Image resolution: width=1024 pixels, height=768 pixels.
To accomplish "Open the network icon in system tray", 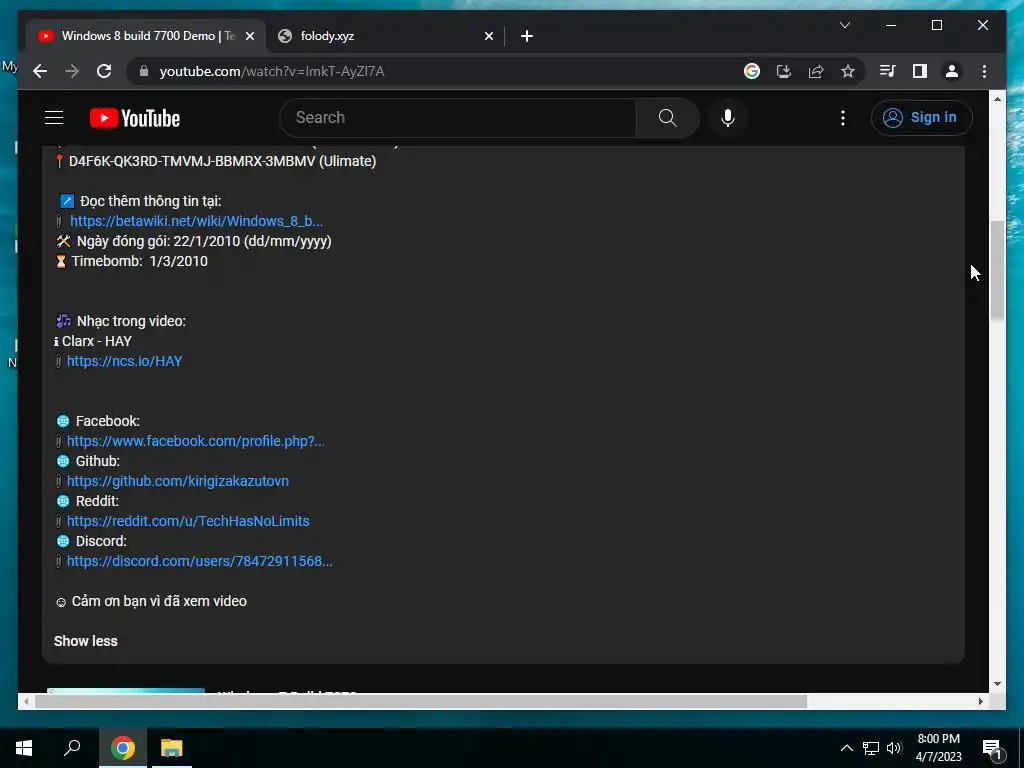I will click(x=871, y=748).
